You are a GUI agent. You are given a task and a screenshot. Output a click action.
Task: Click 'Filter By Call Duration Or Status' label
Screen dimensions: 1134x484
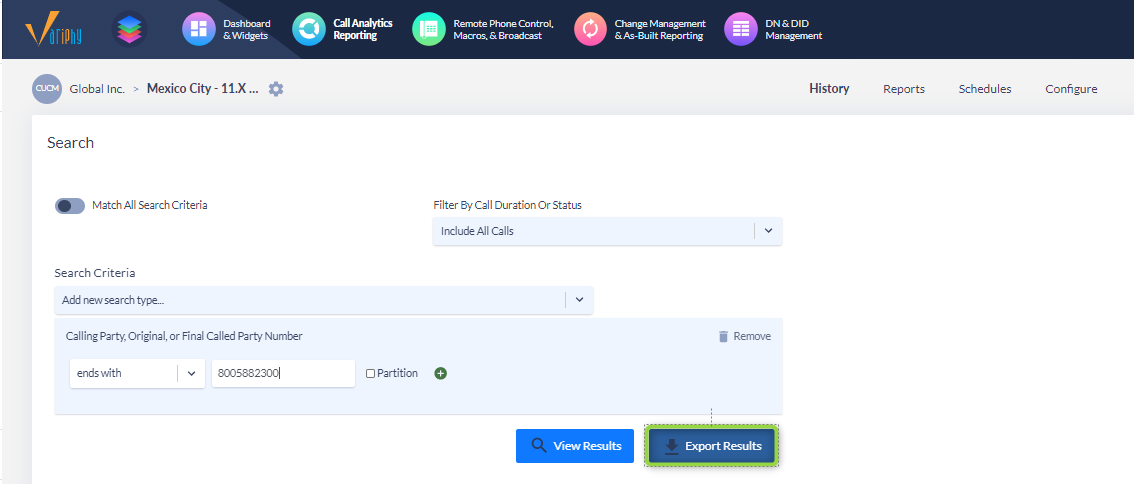507,205
